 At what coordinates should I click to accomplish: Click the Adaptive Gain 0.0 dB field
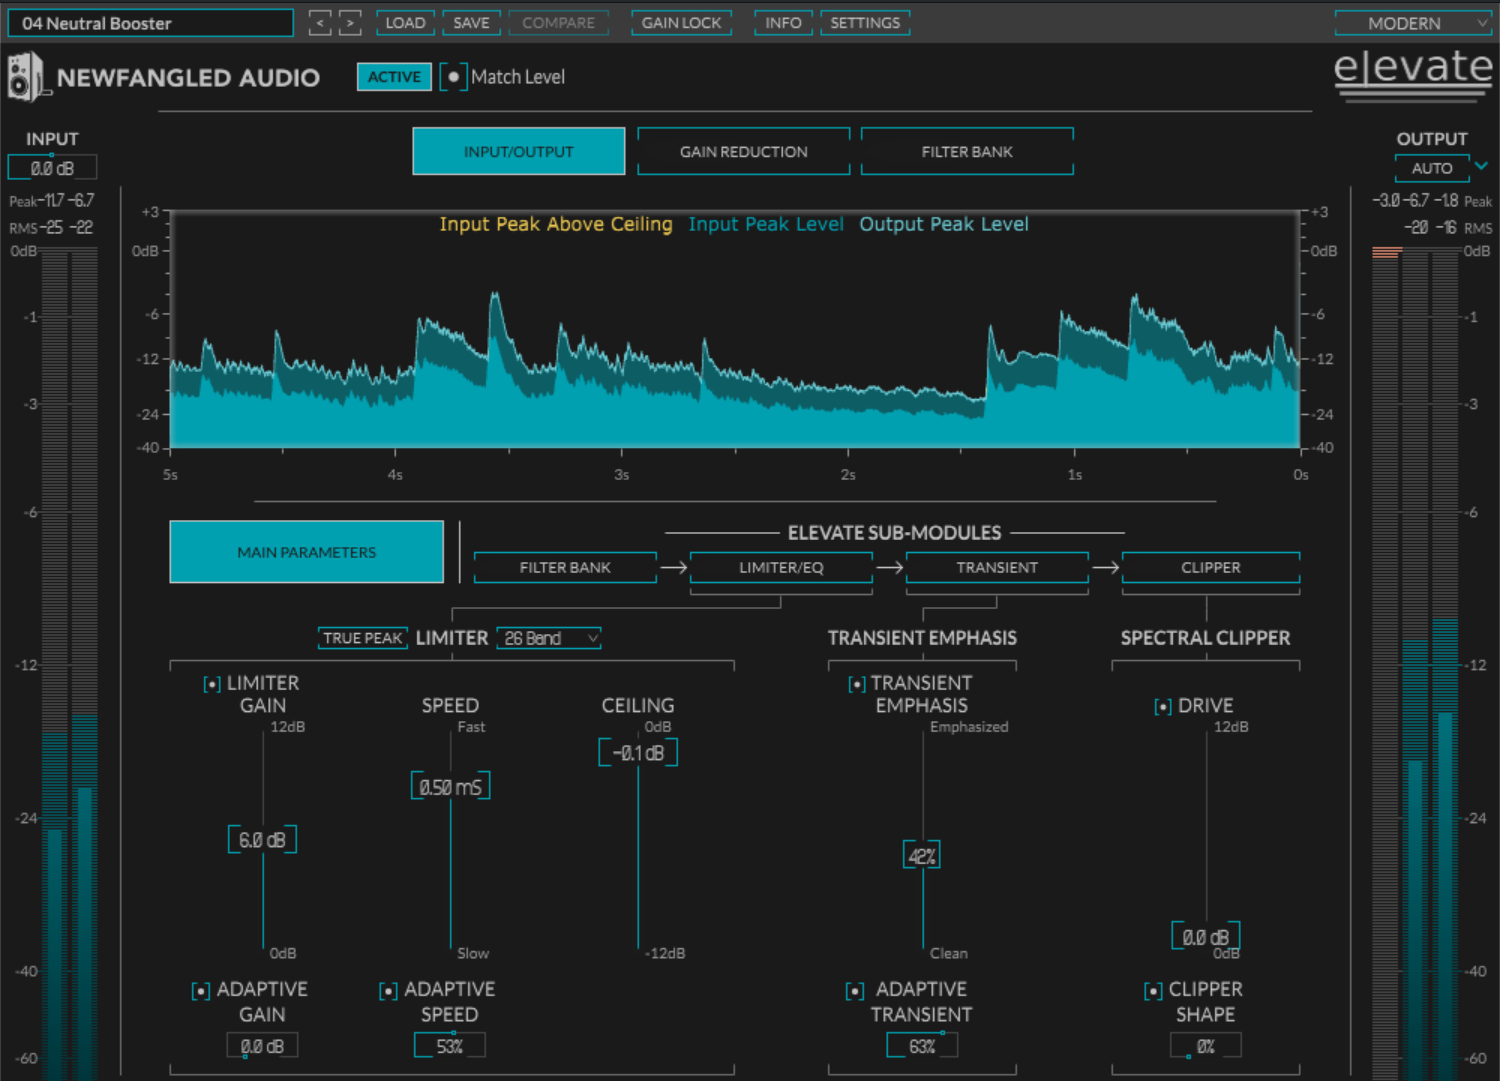(x=262, y=1046)
